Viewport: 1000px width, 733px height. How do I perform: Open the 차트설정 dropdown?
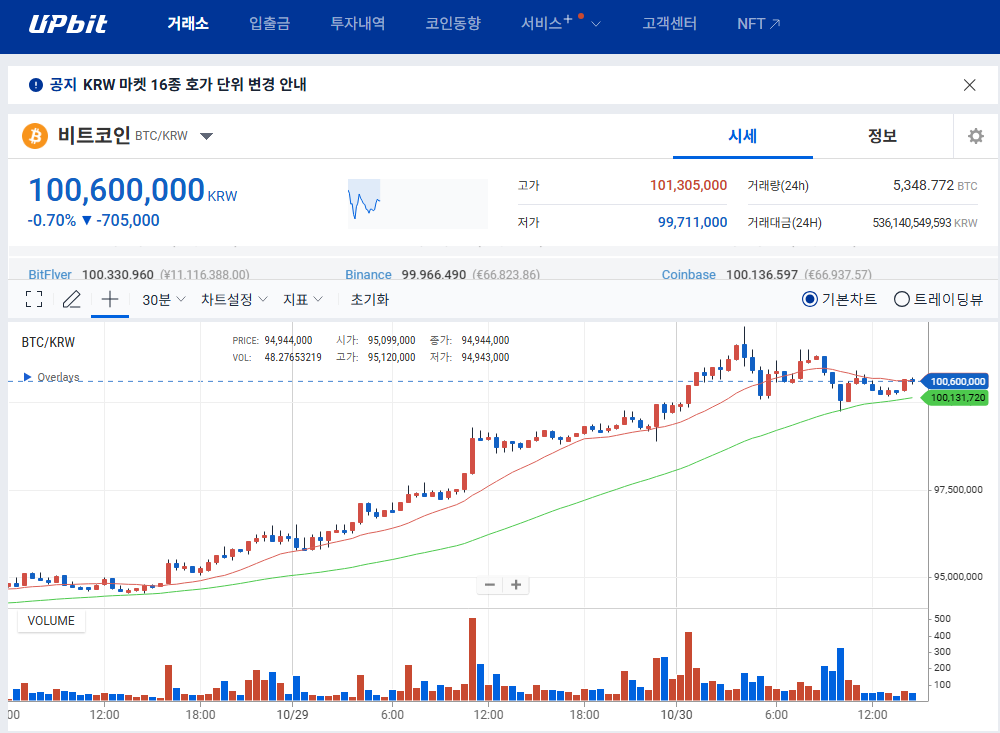(x=234, y=299)
